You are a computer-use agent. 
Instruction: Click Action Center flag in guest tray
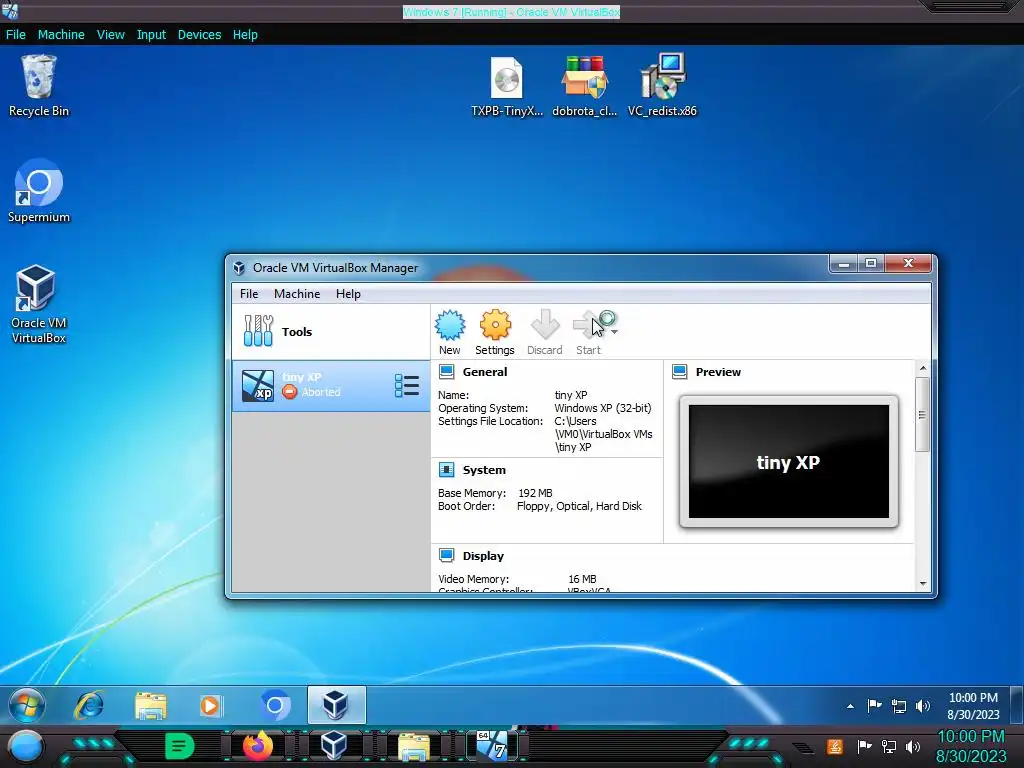coord(874,706)
